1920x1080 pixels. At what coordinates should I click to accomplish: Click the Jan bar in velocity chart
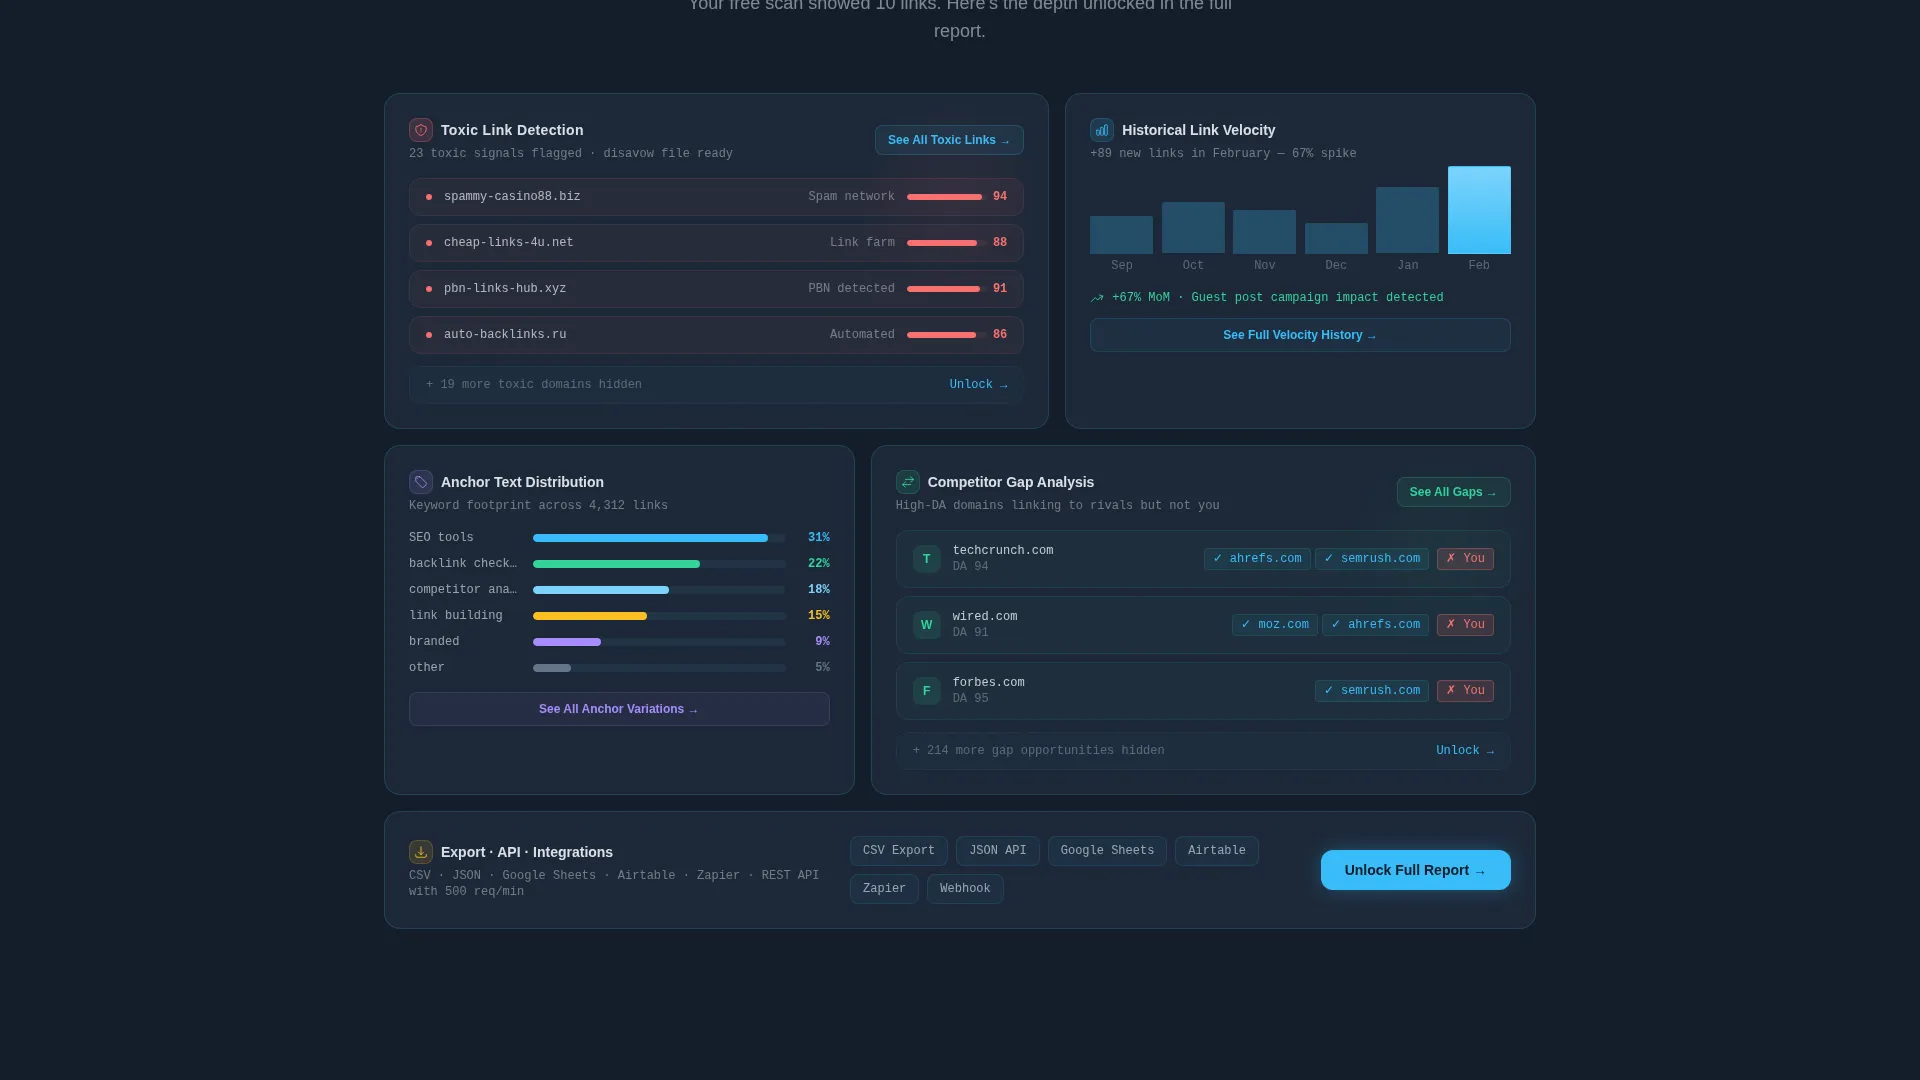coord(1407,220)
